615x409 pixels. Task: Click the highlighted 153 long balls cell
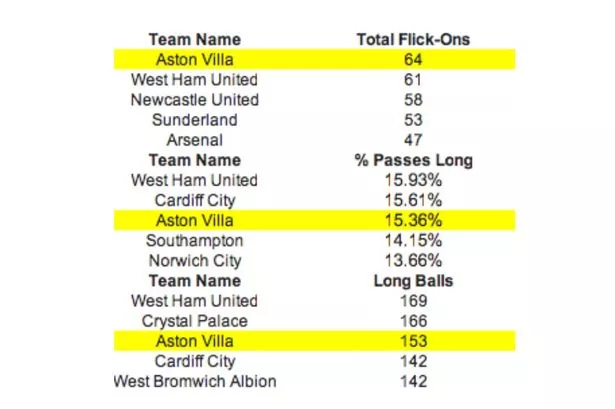pos(413,341)
